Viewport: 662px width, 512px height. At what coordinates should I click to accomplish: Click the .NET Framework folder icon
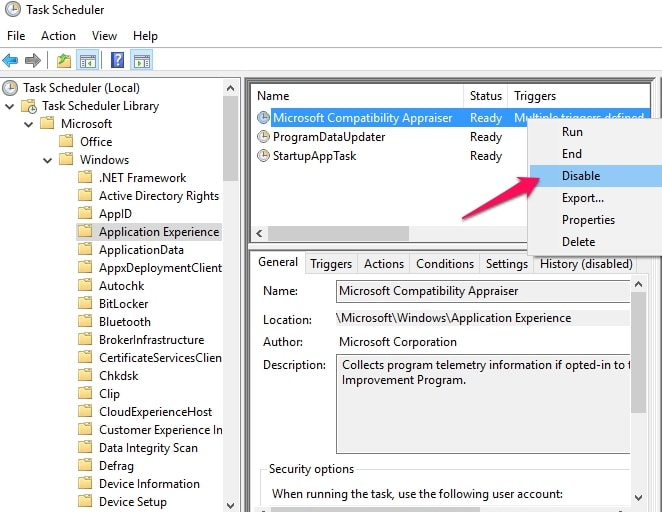[x=85, y=177]
